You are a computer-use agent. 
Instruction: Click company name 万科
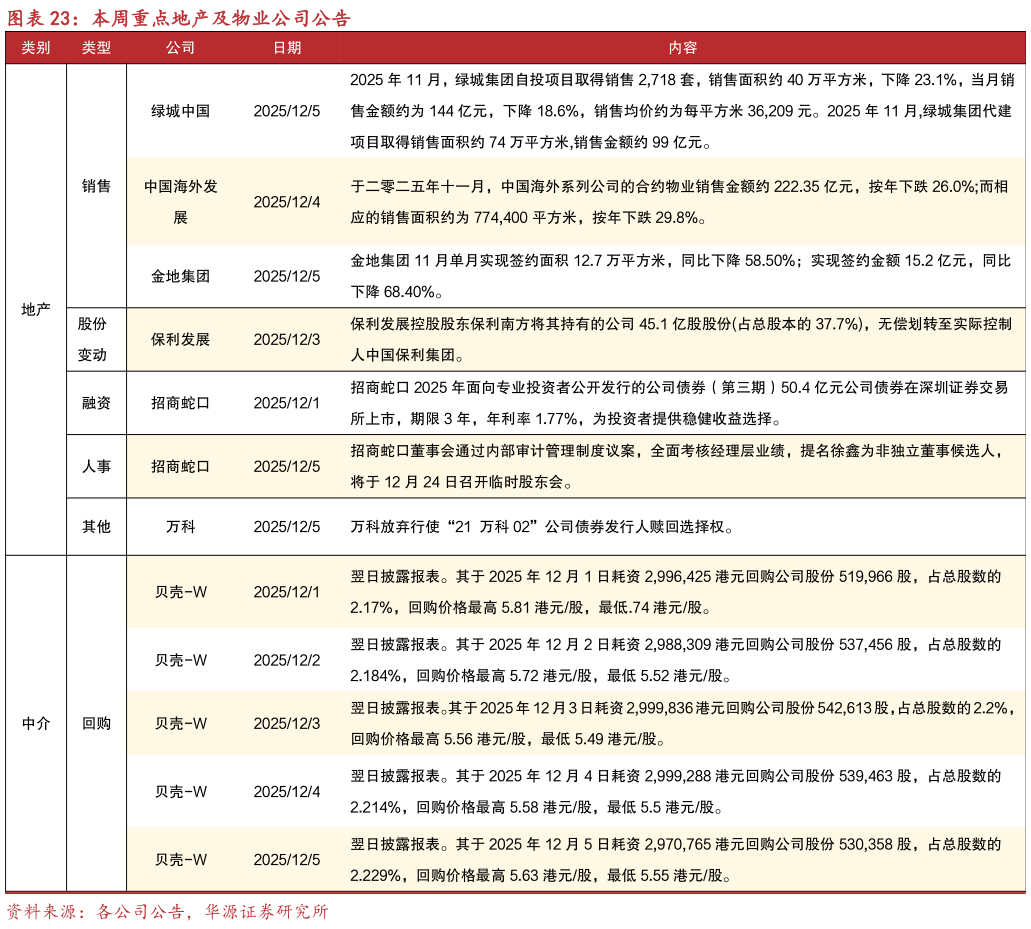click(180, 527)
